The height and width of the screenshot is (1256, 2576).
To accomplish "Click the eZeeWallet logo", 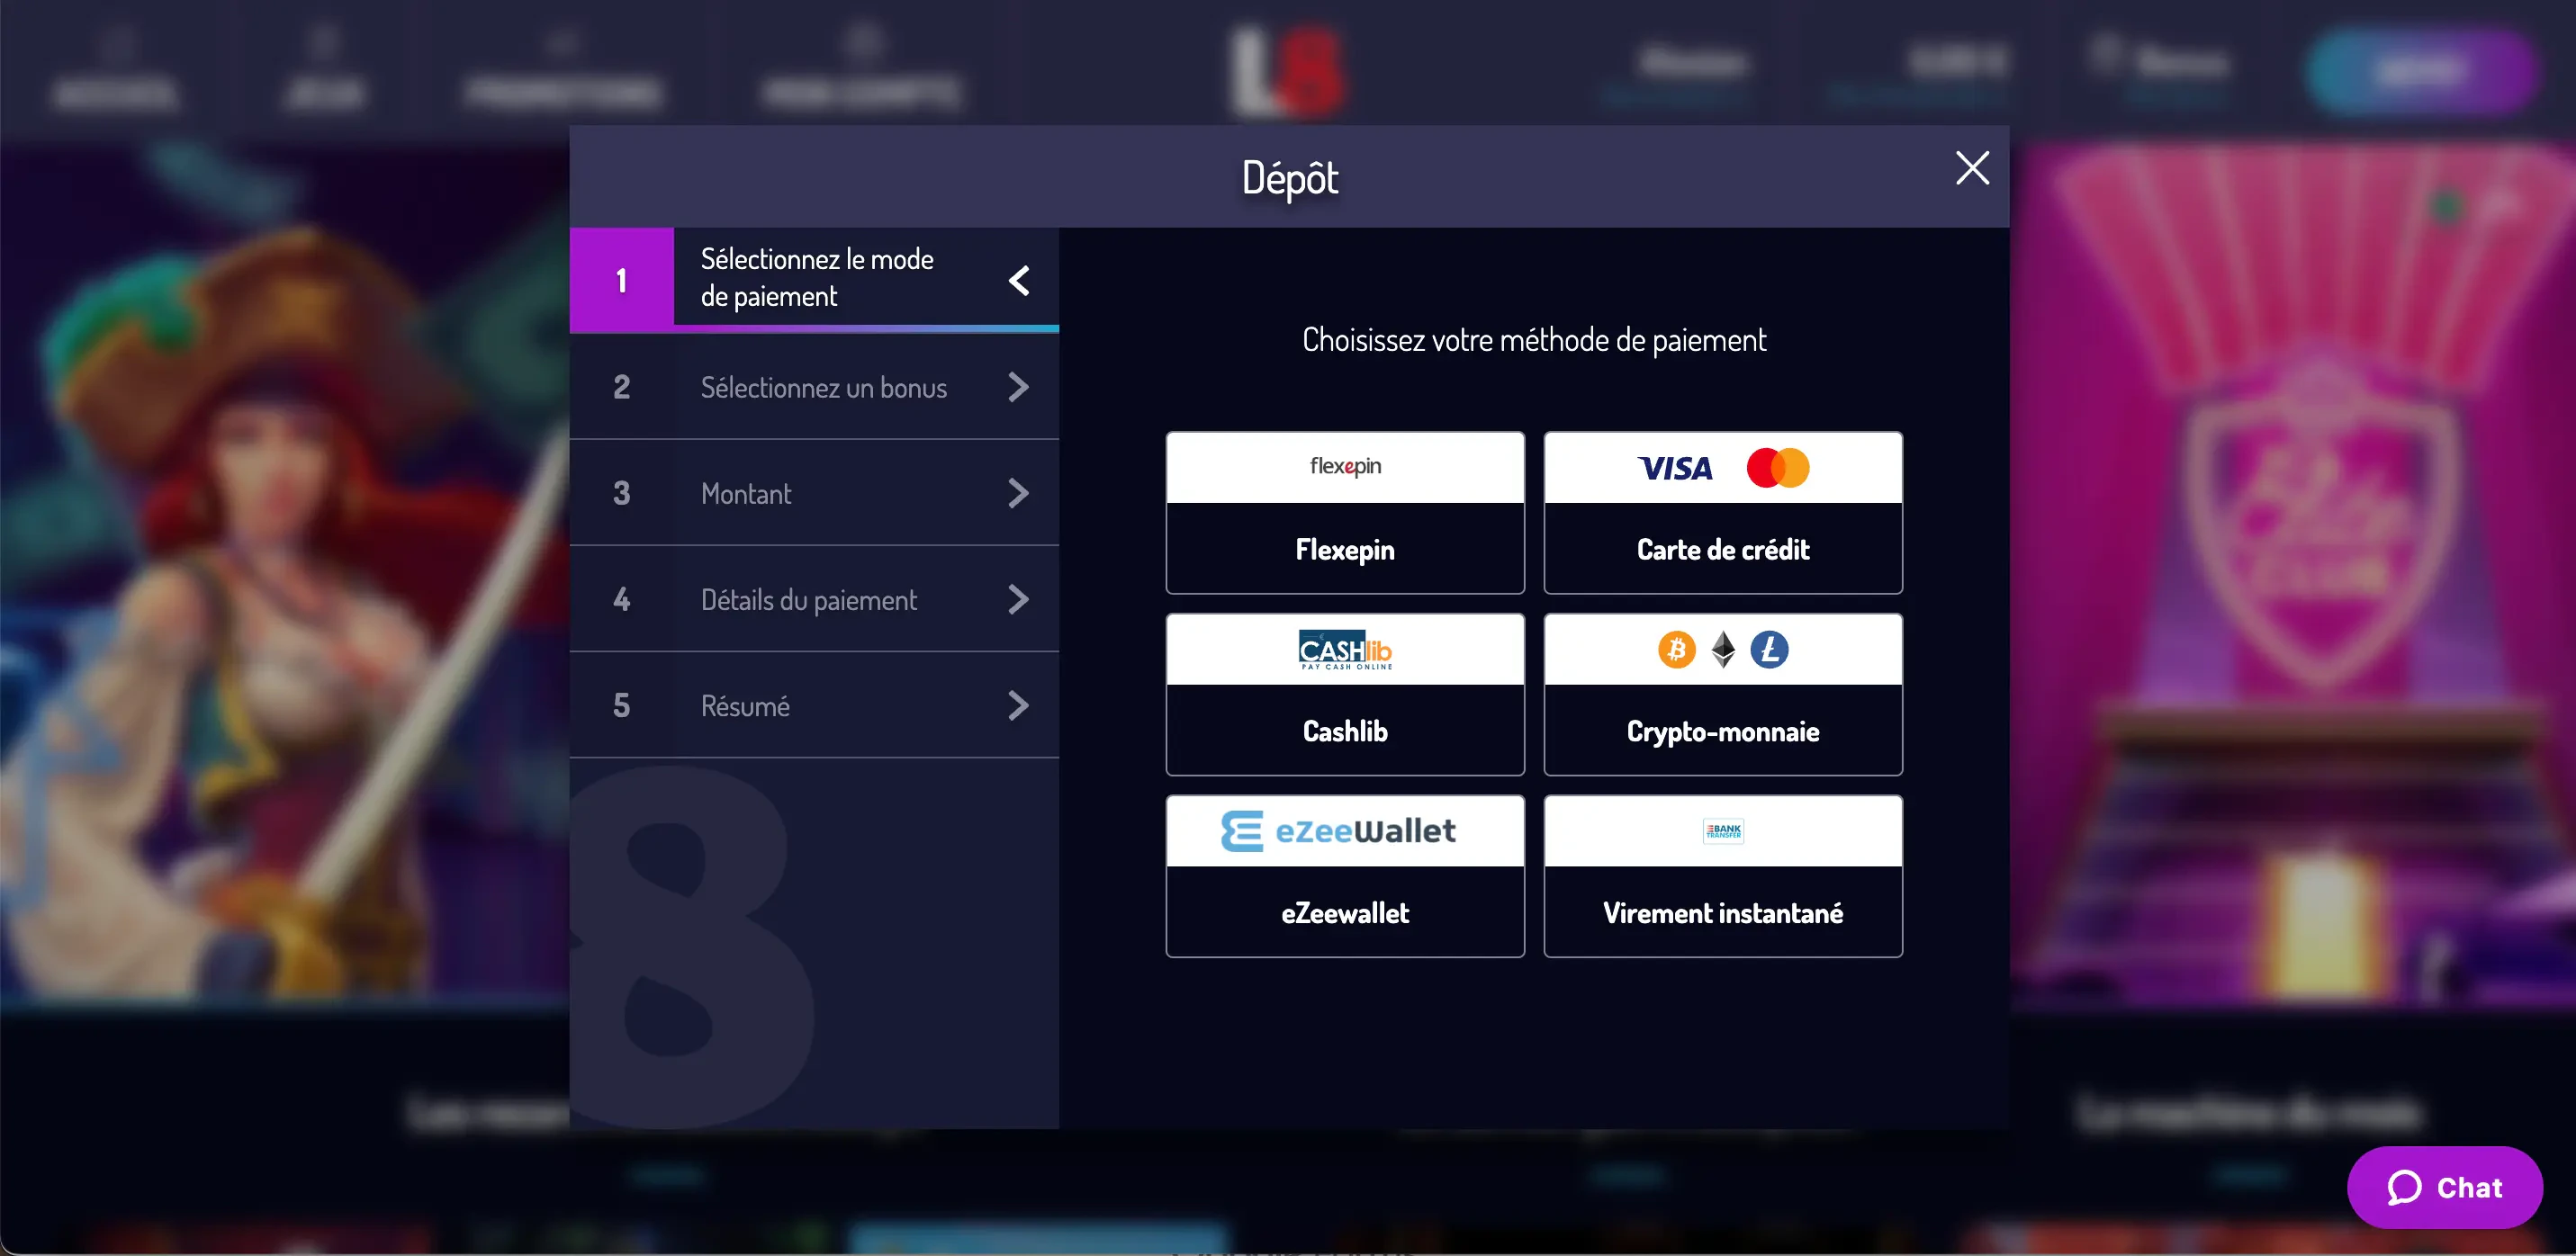I will (1338, 831).
